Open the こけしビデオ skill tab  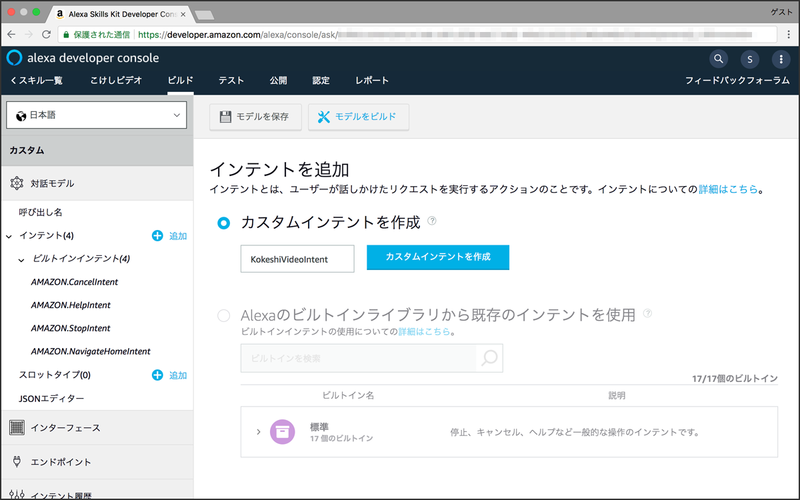116,80
